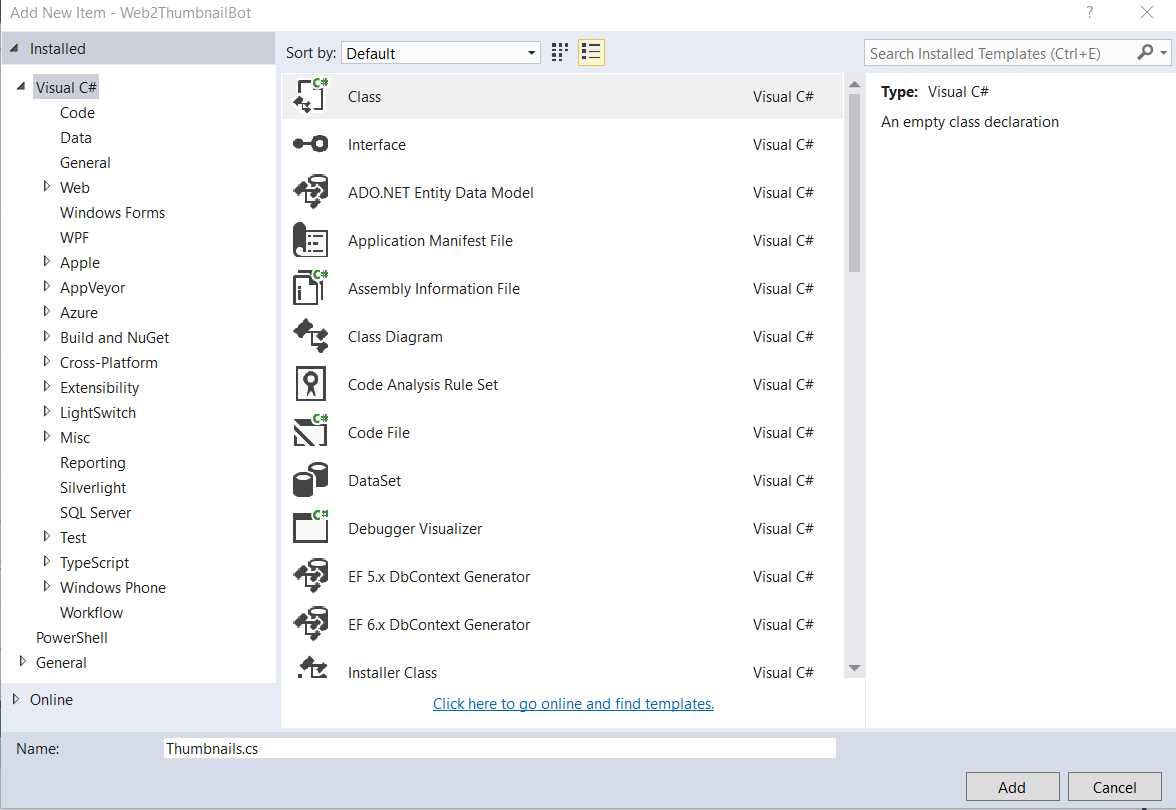This screenshot has width=1176, height=810.
Task: Choose the Debugger Visualizer template icon
Action: pyautogui.click(x=310, y=528)
